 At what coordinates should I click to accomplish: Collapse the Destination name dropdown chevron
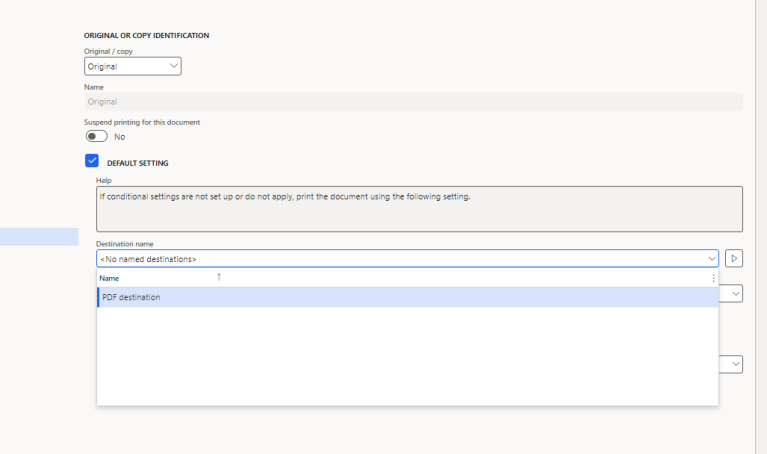(x=711, y=259)
